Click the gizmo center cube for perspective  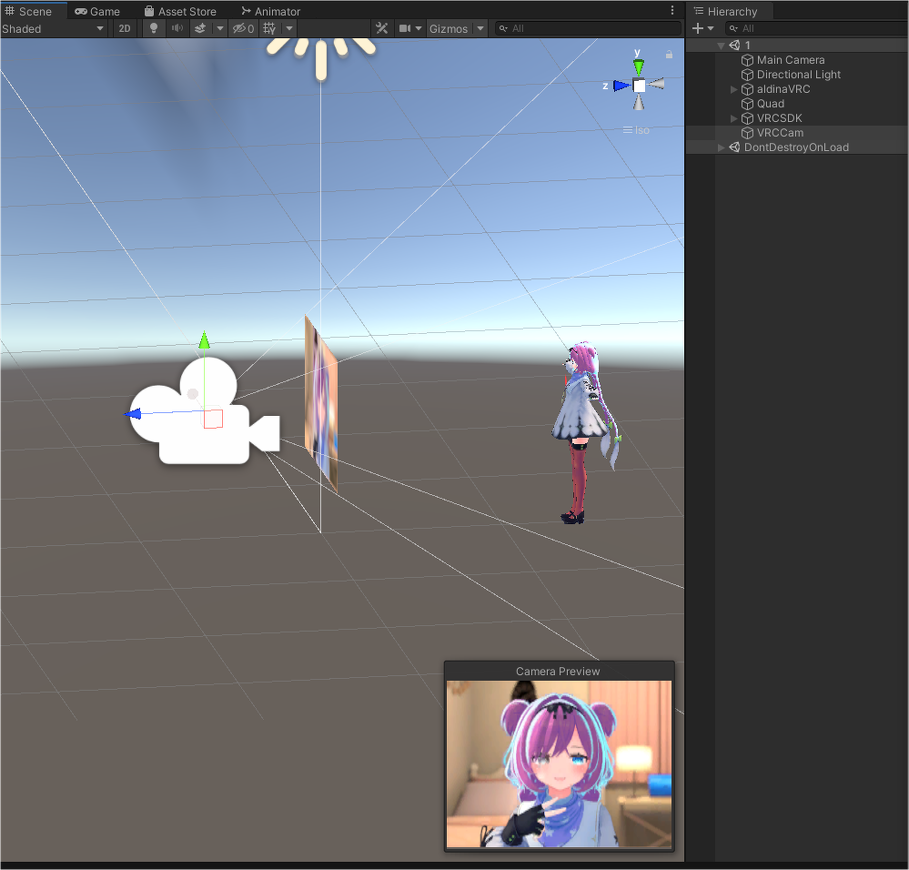(638, 86)
